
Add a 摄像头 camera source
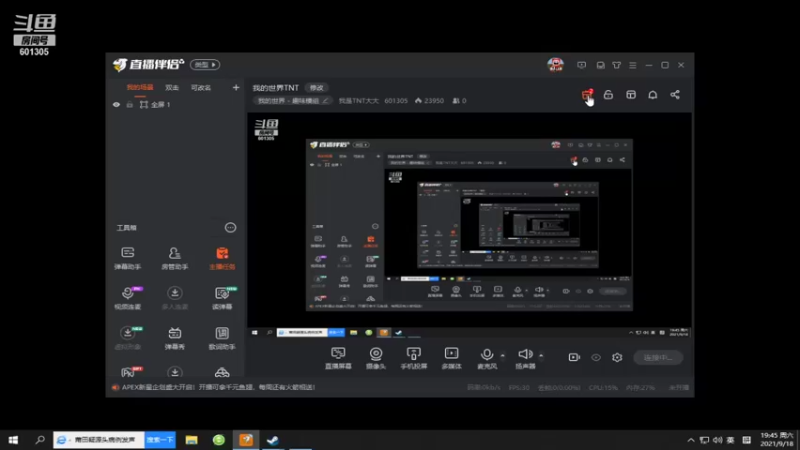pos(376,358)
